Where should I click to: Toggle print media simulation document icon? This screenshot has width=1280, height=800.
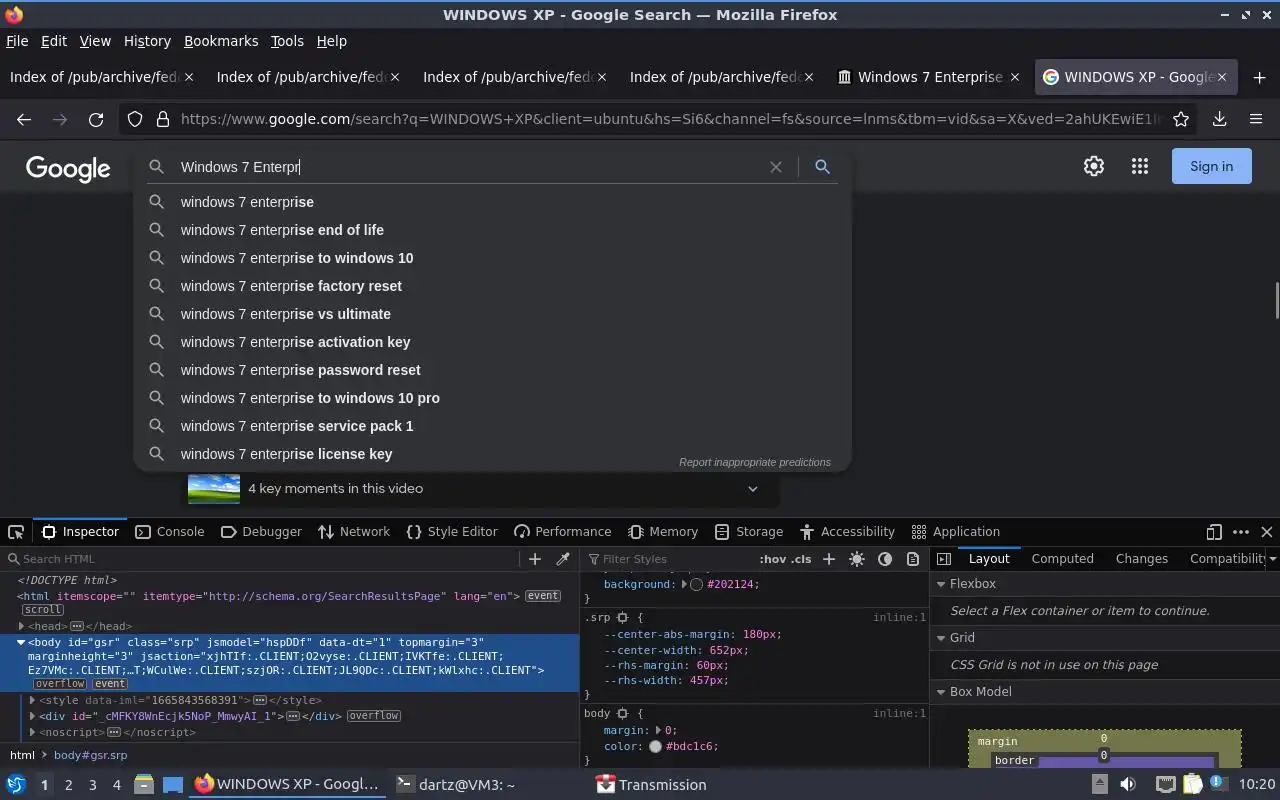912,559
